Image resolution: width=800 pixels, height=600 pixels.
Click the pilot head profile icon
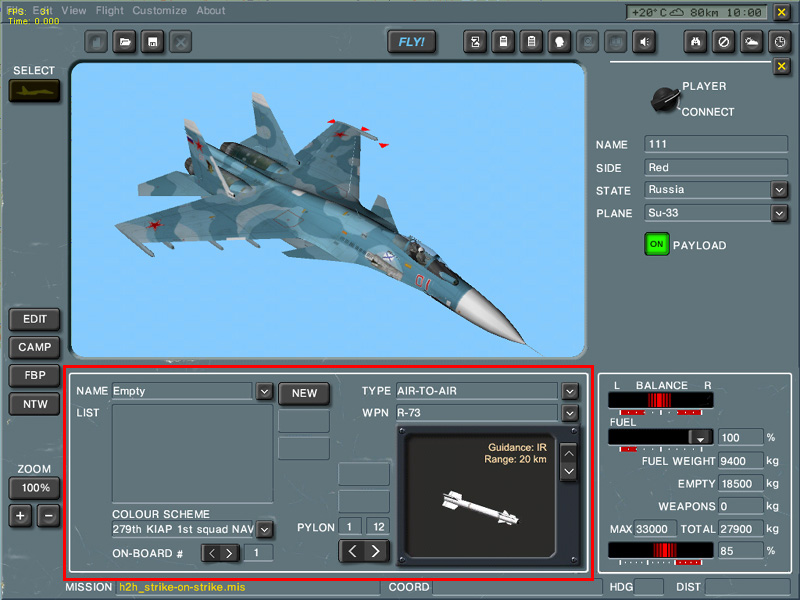(560, 42)
